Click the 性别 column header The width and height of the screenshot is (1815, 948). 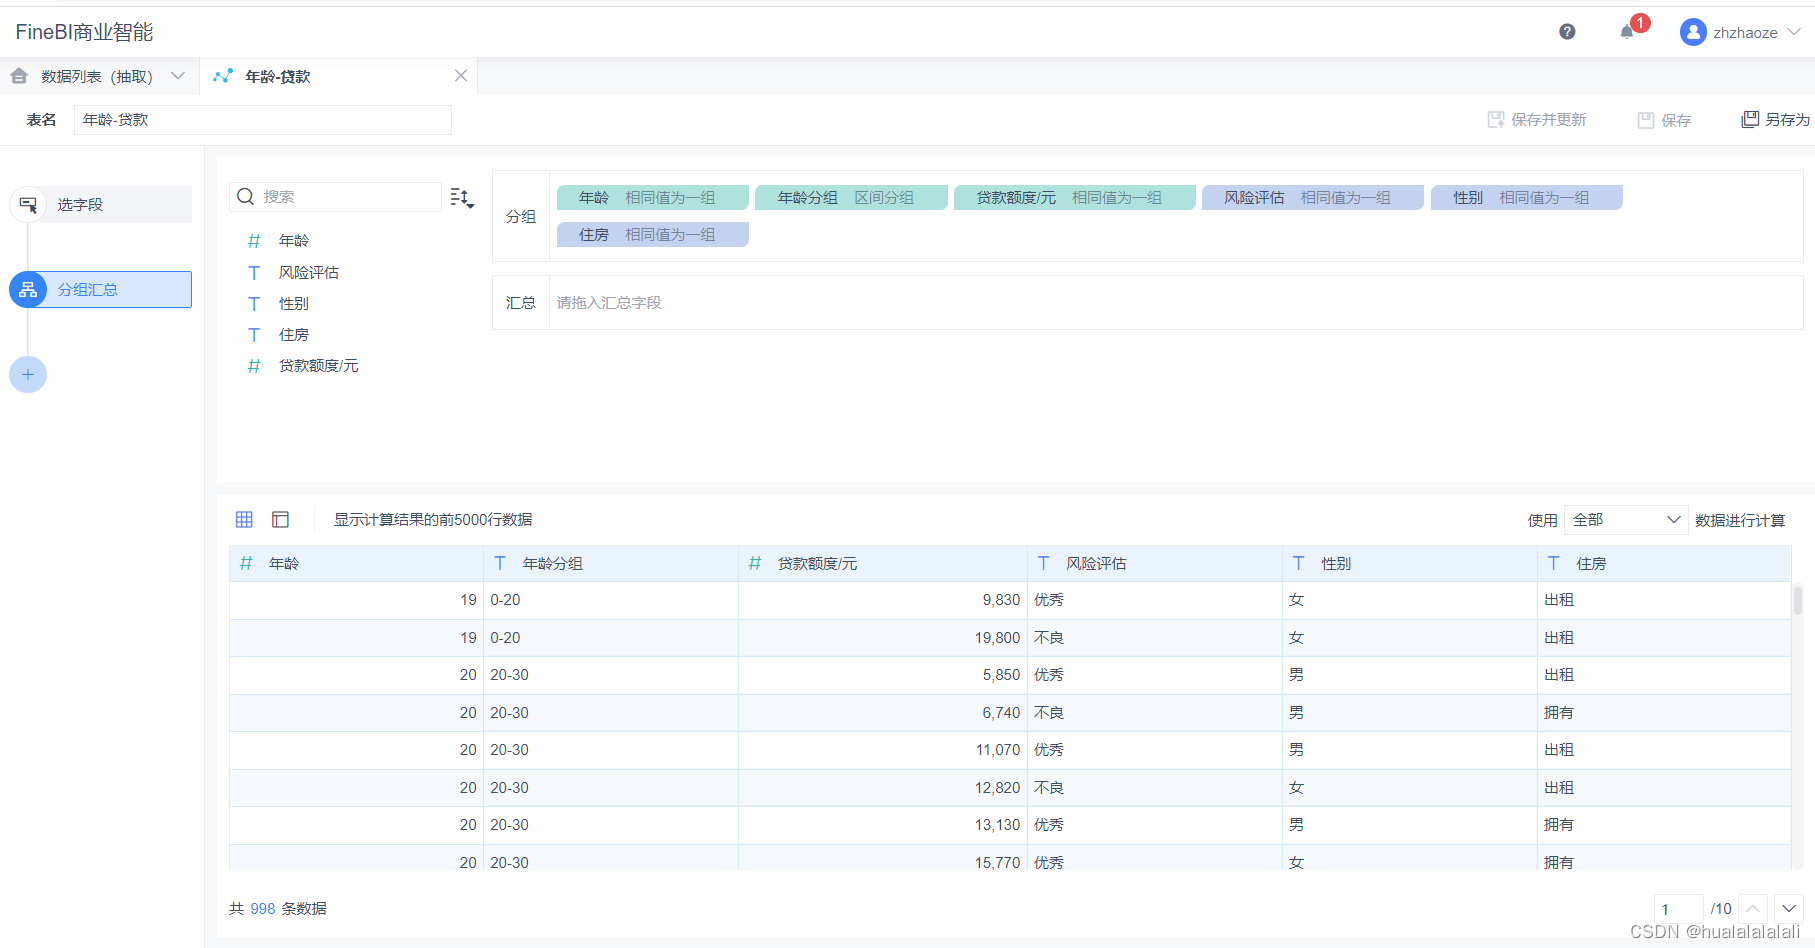(1410, 564)
